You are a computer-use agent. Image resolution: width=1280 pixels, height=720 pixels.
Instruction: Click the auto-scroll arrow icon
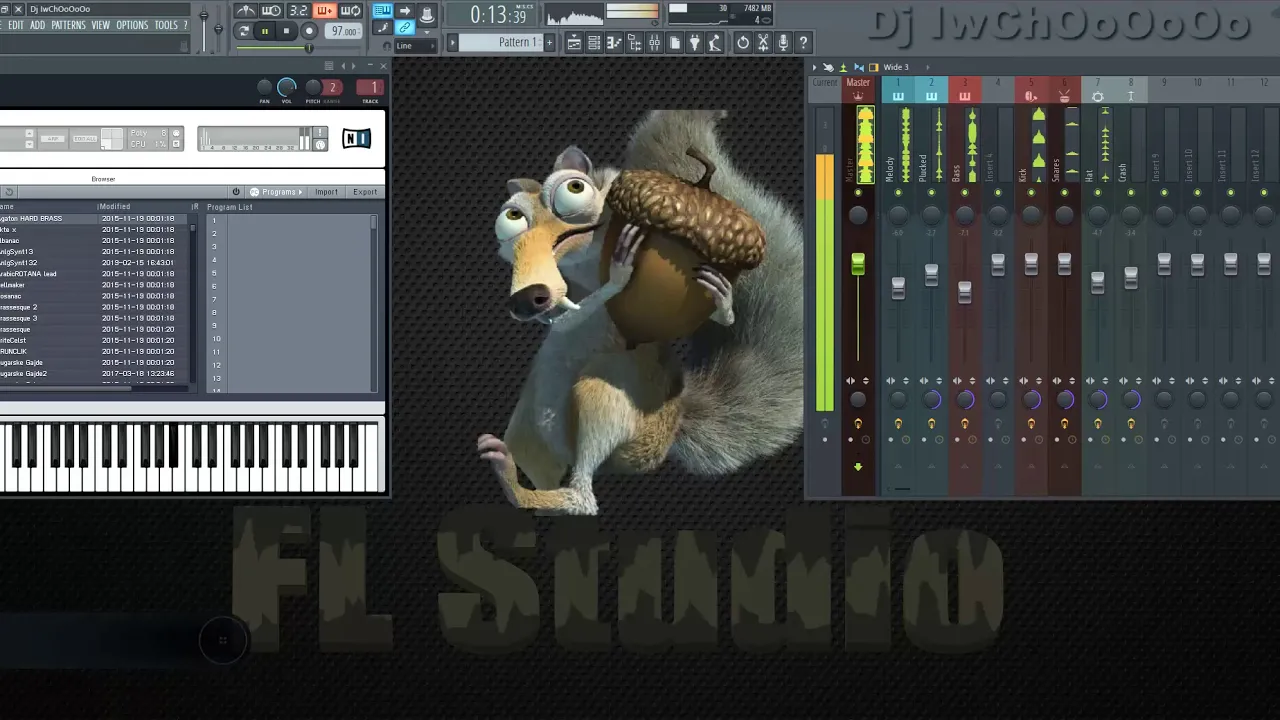(x=405, y=11)
